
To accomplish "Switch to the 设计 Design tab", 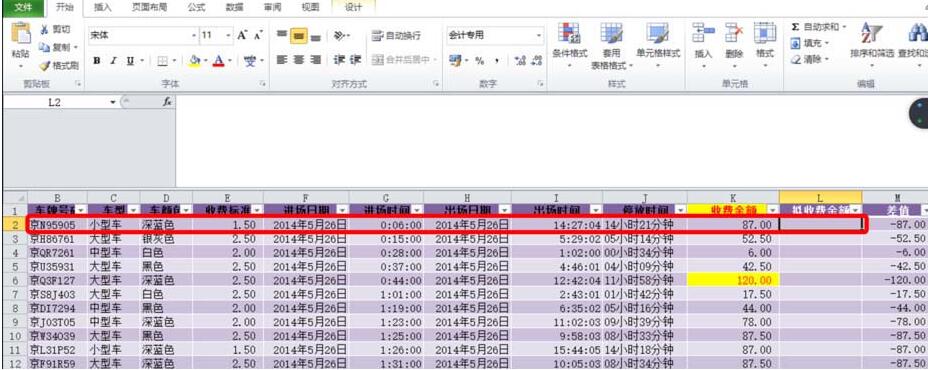I will pyautogui.click(x=353, y=8).
